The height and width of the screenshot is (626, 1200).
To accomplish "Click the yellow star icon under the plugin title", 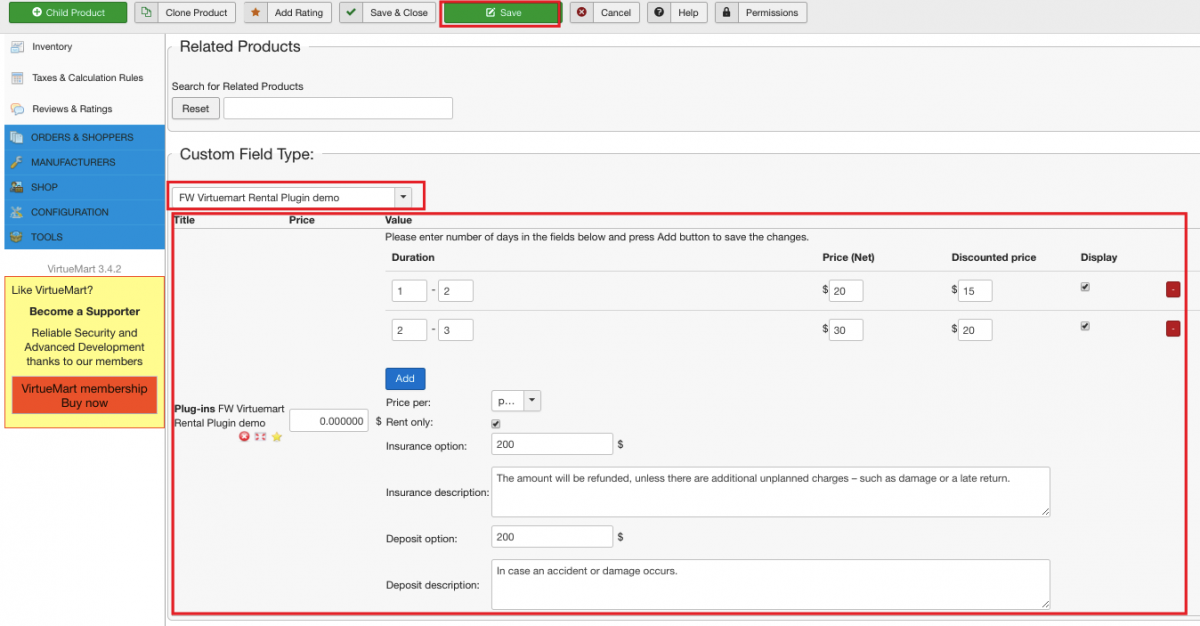I will [x=277, y=437].
